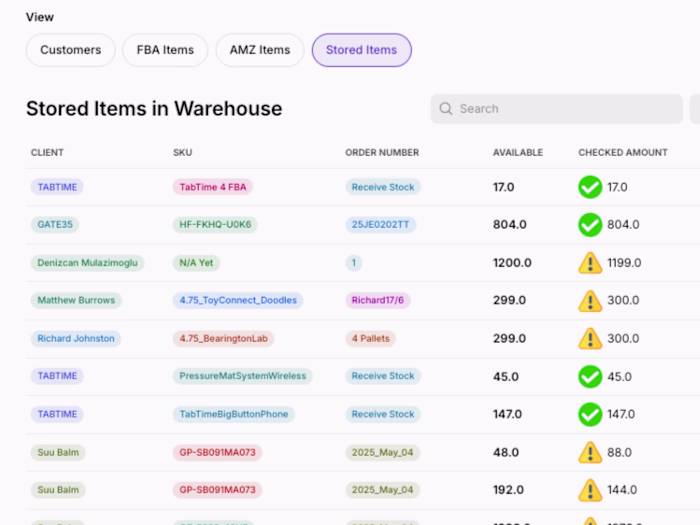Click GP-SB091MA073 SKU in the 192.0 row
This screenshot has width=700, height=525.
point(217,490)
